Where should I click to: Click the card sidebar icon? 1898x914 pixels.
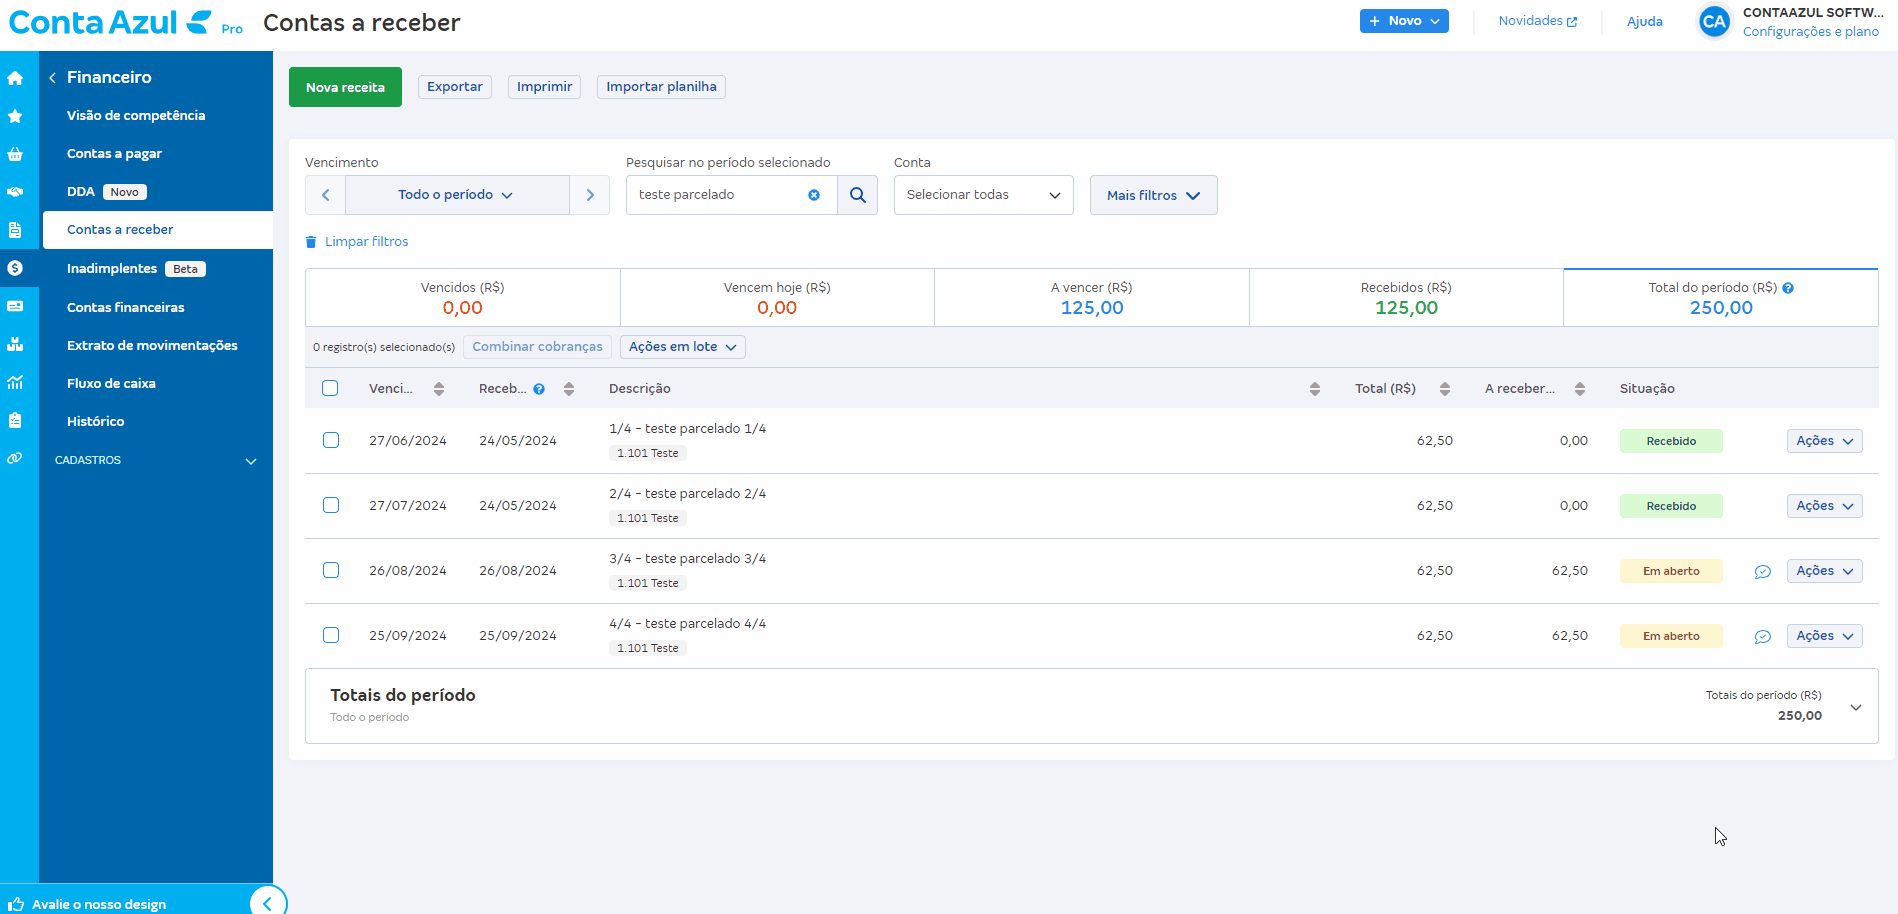[15, 306]
